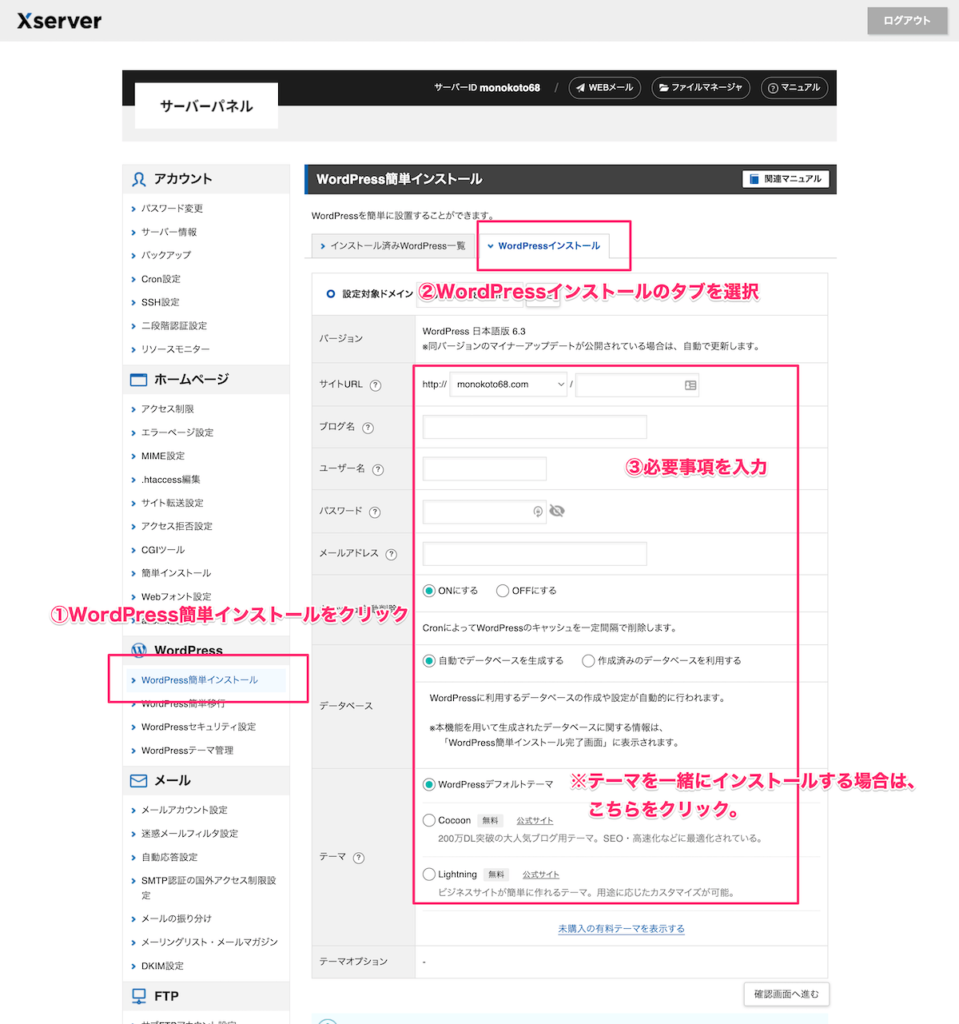Open the monokoto68.com domain dropdown
The height and width of the screenshot is (1024, 959).
point(508,385)
